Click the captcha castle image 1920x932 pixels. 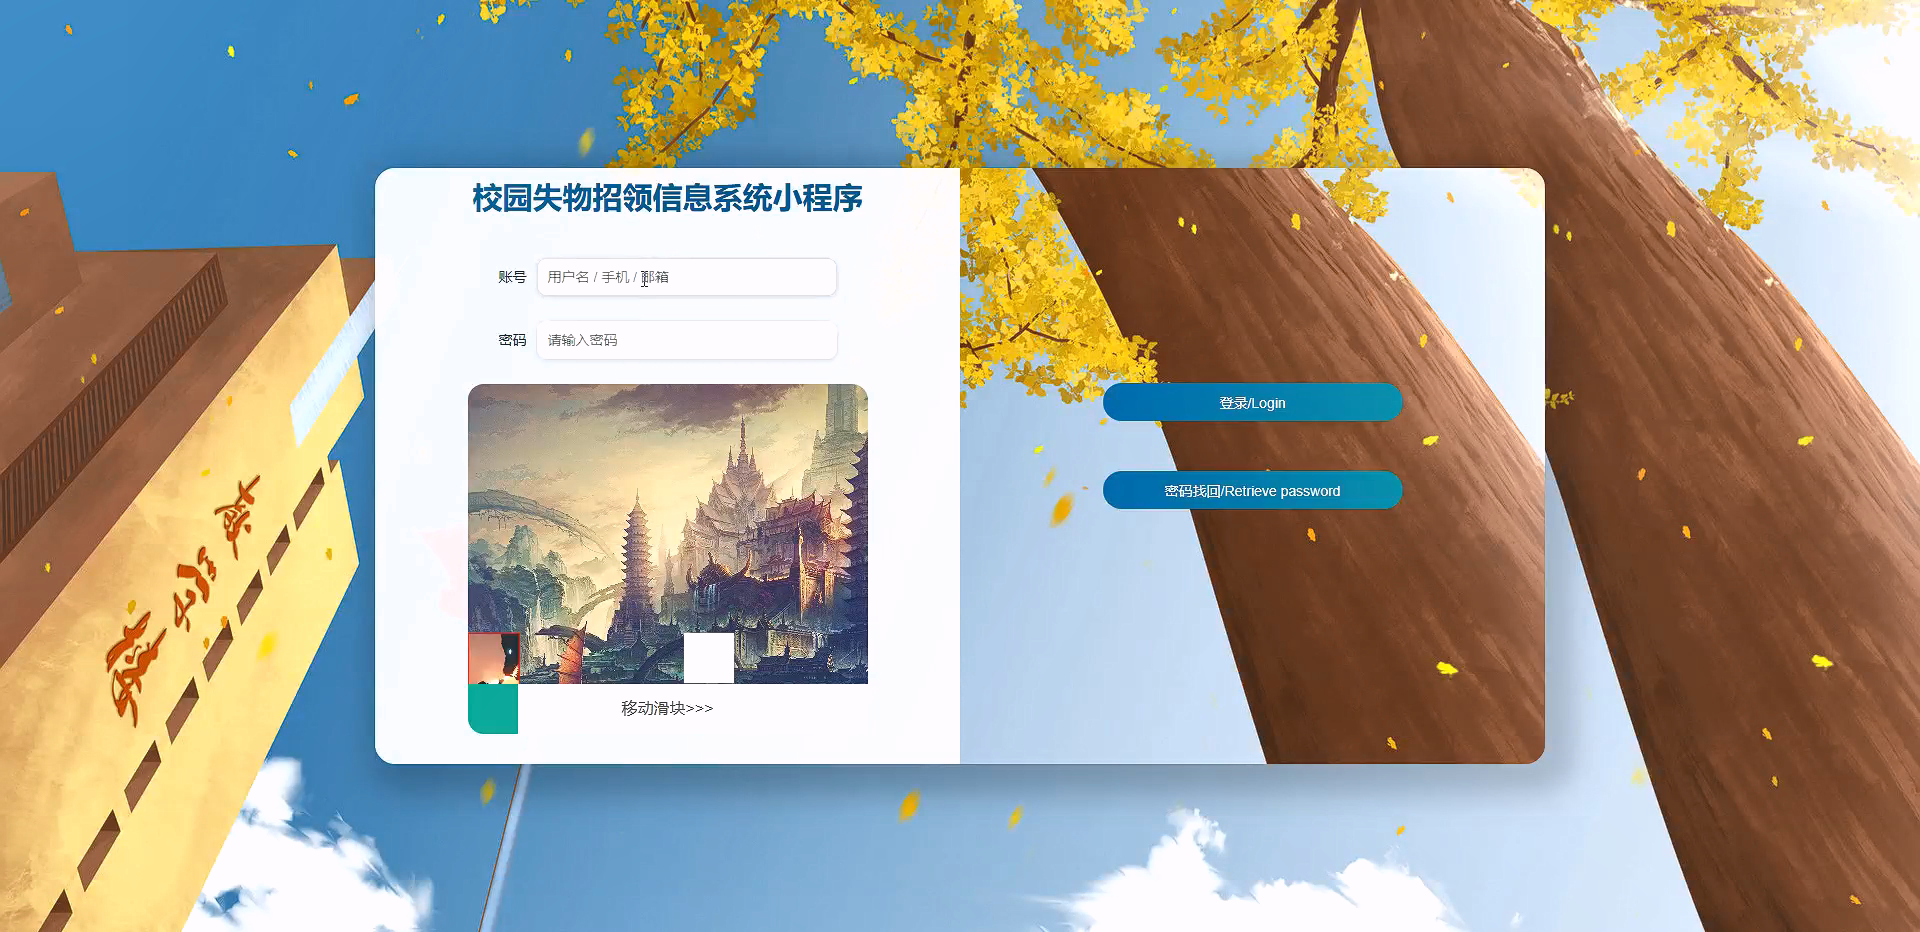pos(668,534)
